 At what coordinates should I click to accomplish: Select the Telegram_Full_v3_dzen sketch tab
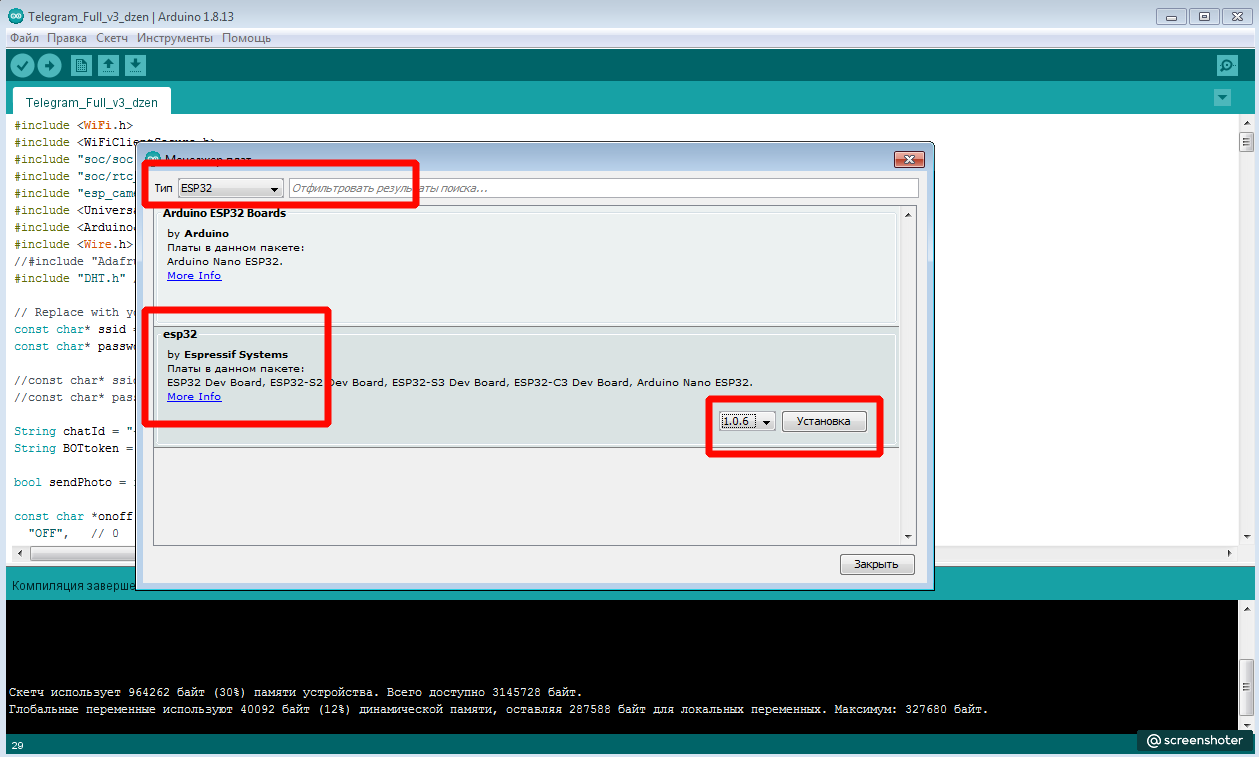click(x=92, y=102)
